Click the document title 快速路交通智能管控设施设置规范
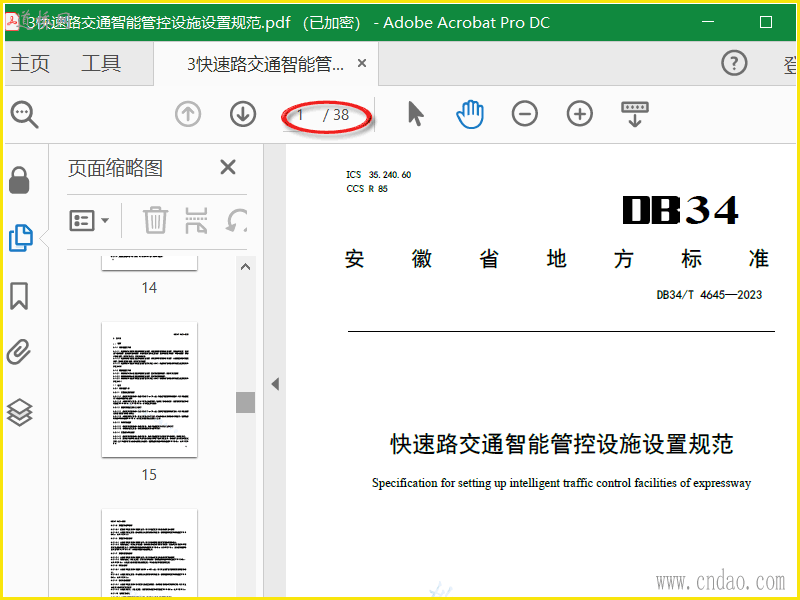The image size is (800, 600). pos(562,444)
